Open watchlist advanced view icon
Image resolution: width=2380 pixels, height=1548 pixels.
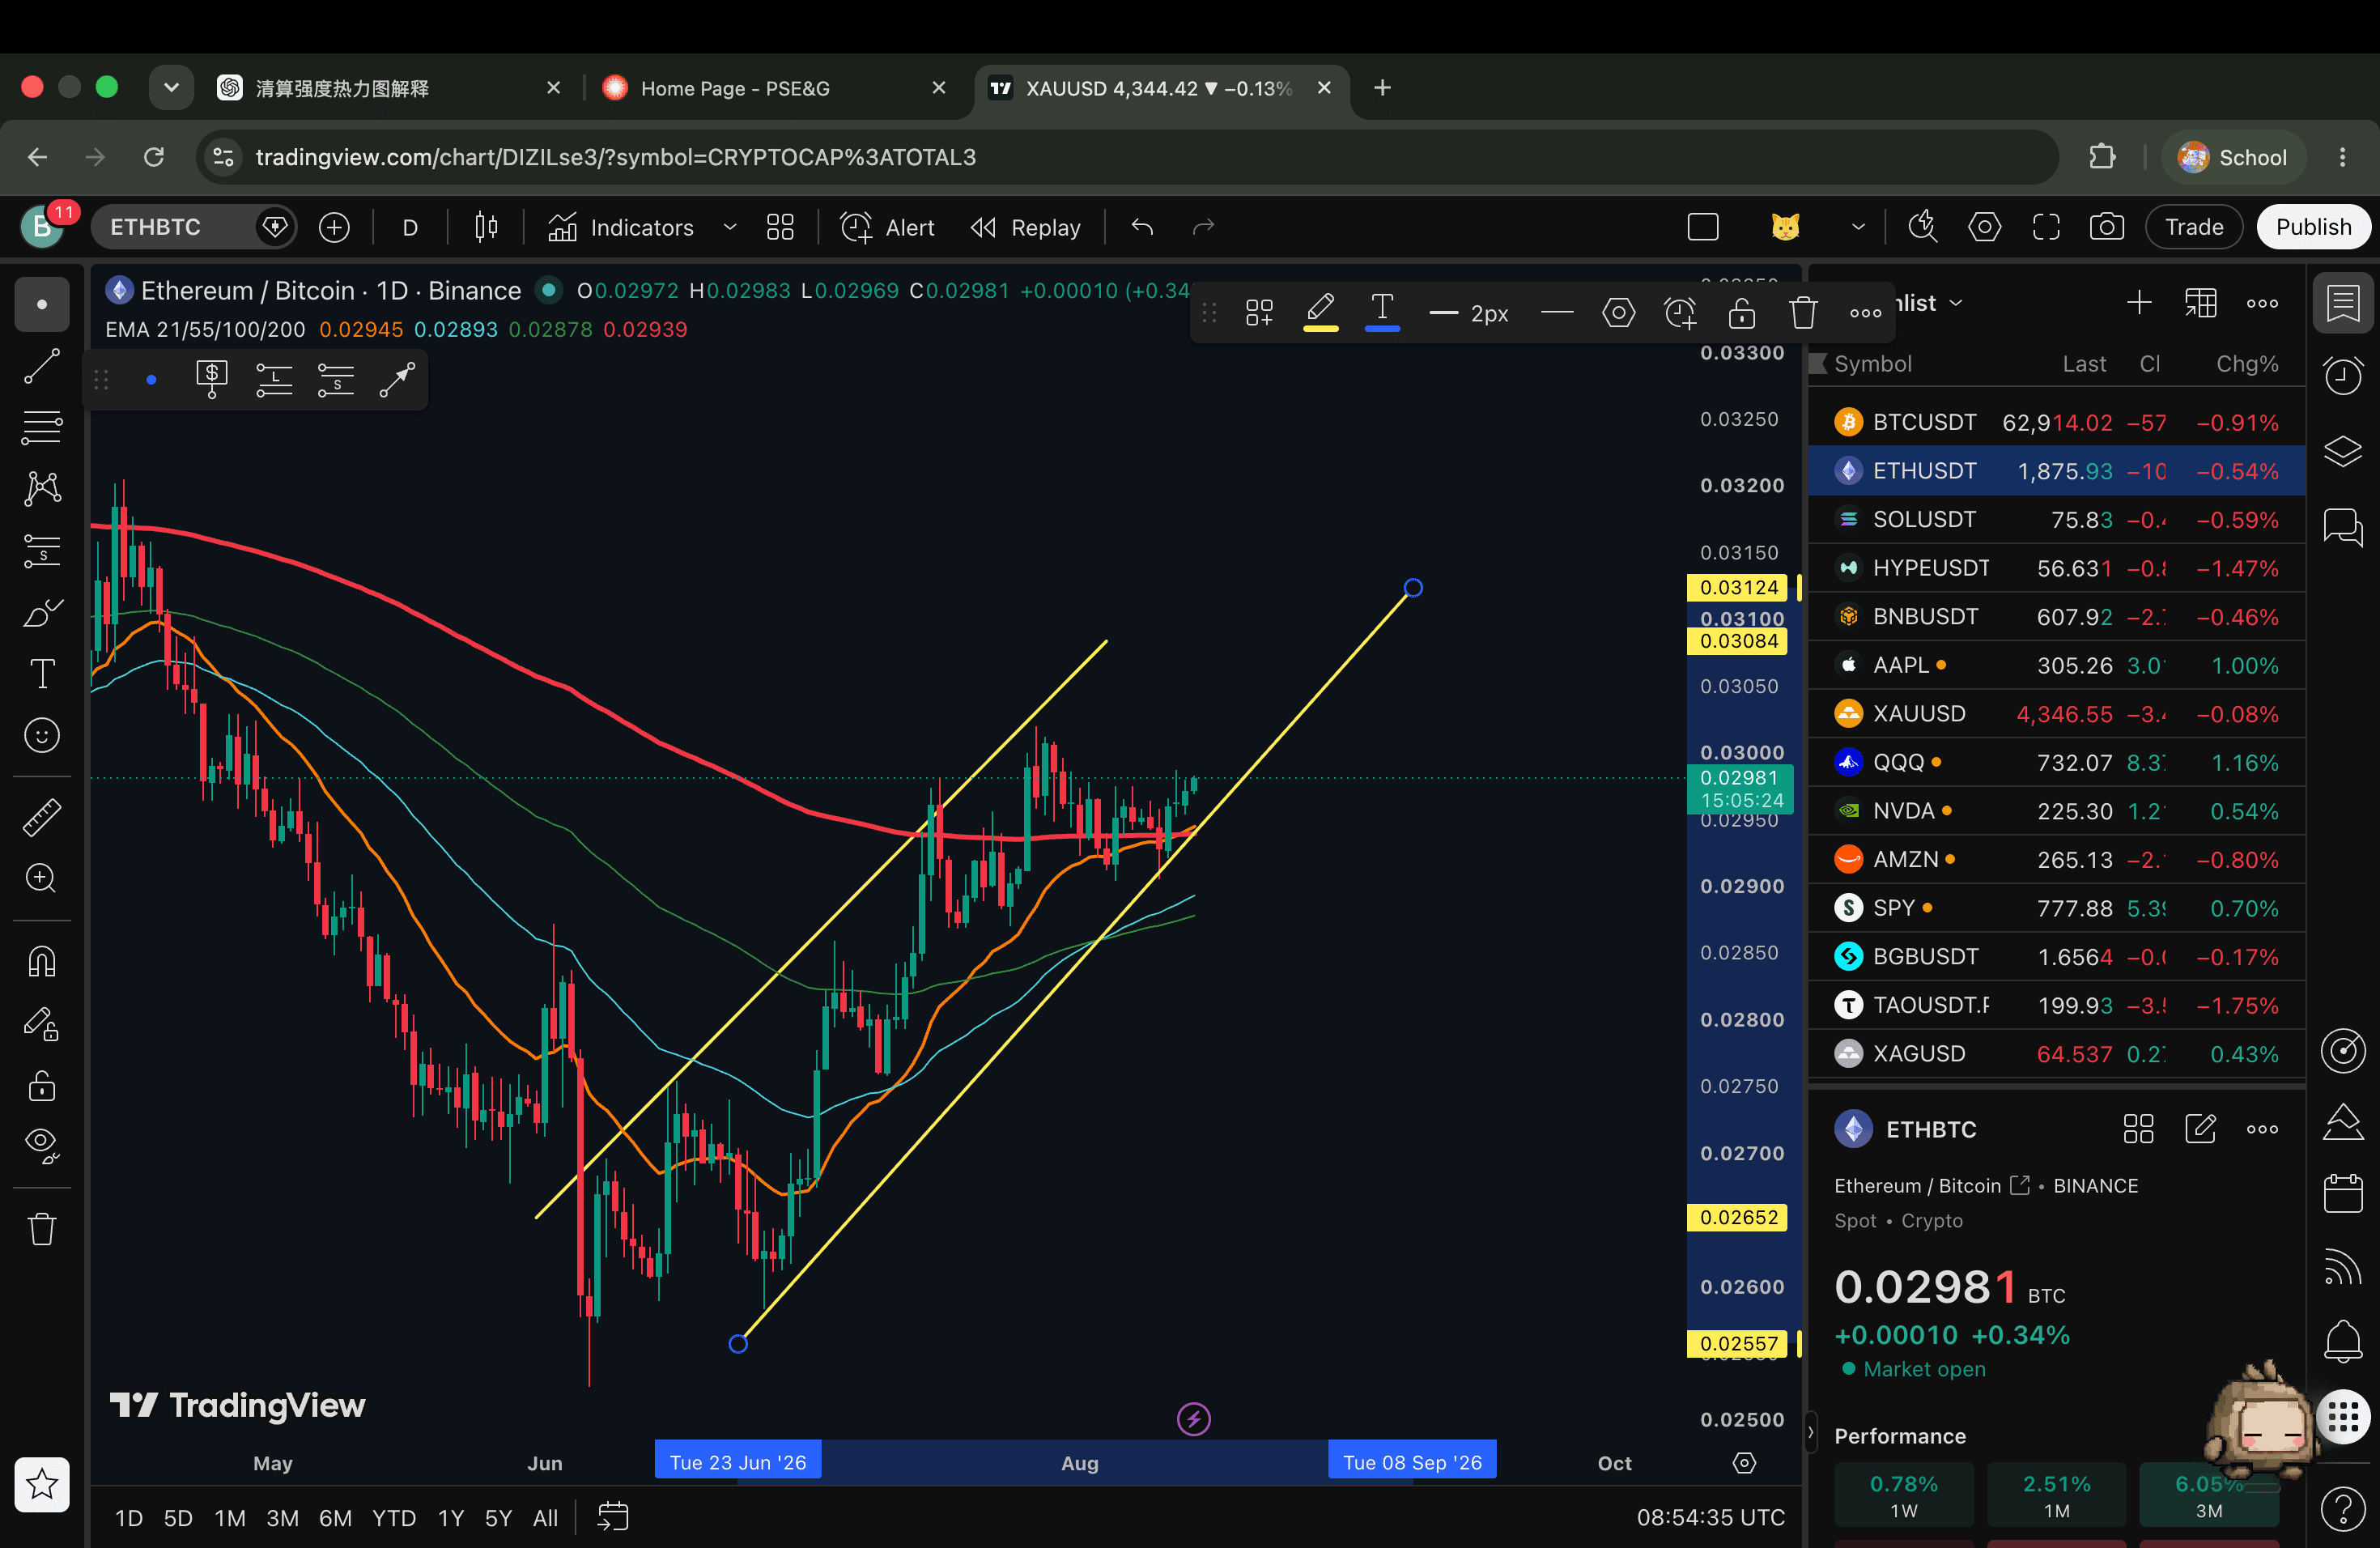2200,303
